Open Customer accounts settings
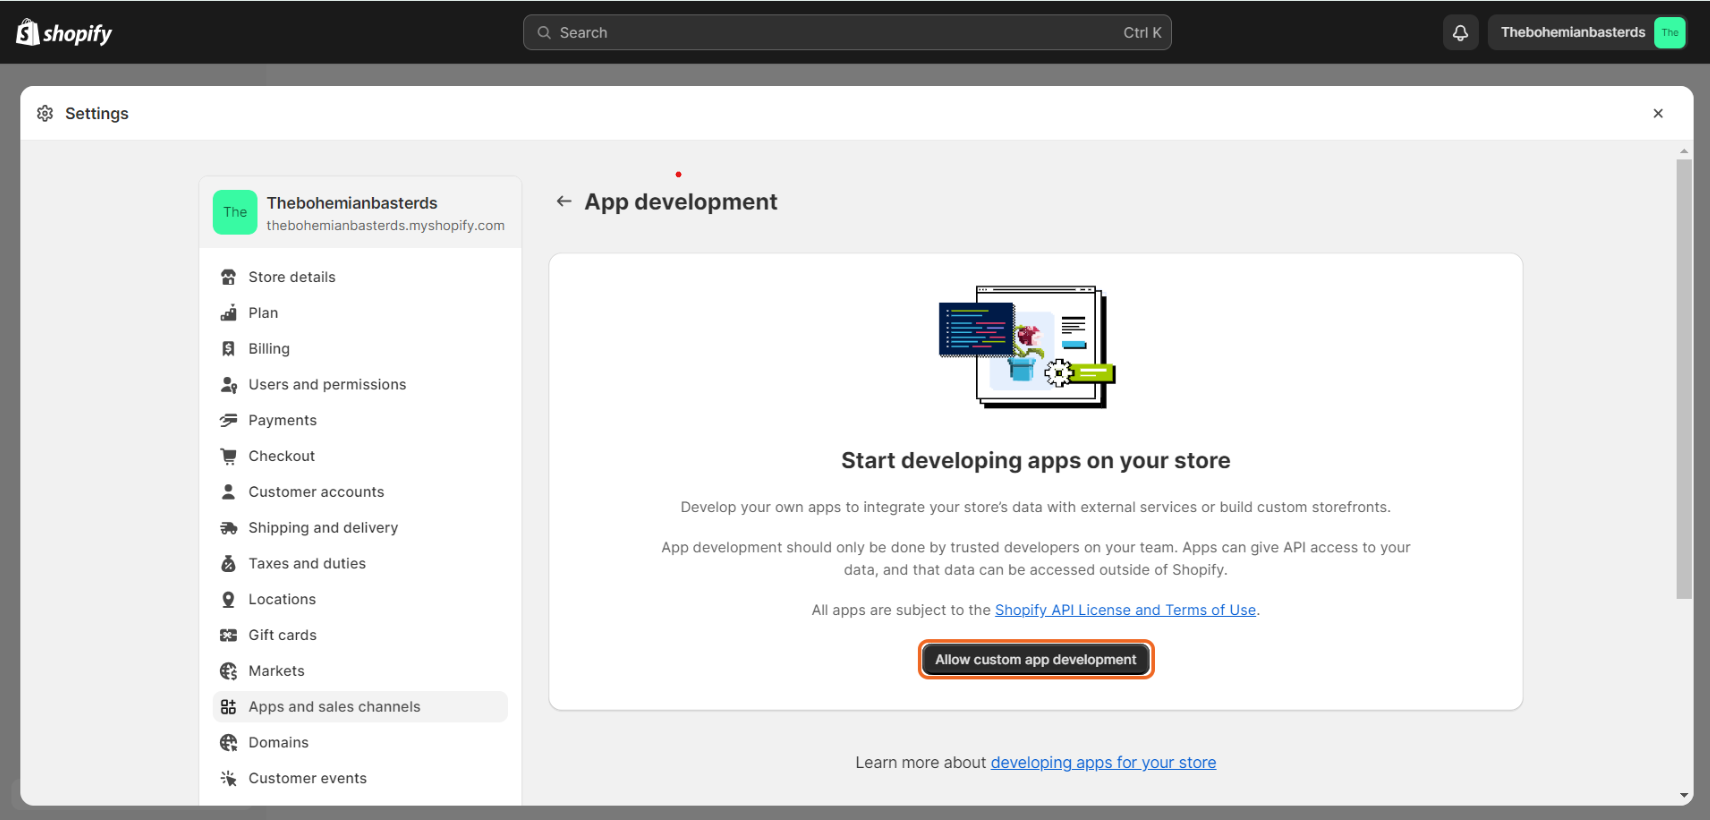Image resolution: width=1710 pixels, height=820 pixels. 360,492
